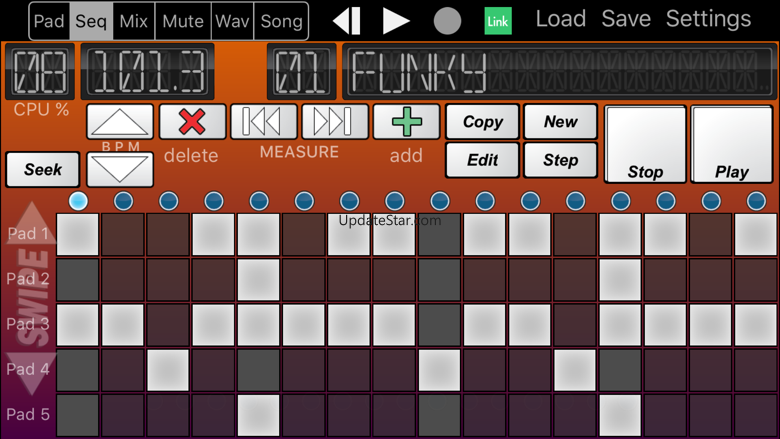Switch to the Seq tab
This screenshot has height=439, width=780.
91,21
